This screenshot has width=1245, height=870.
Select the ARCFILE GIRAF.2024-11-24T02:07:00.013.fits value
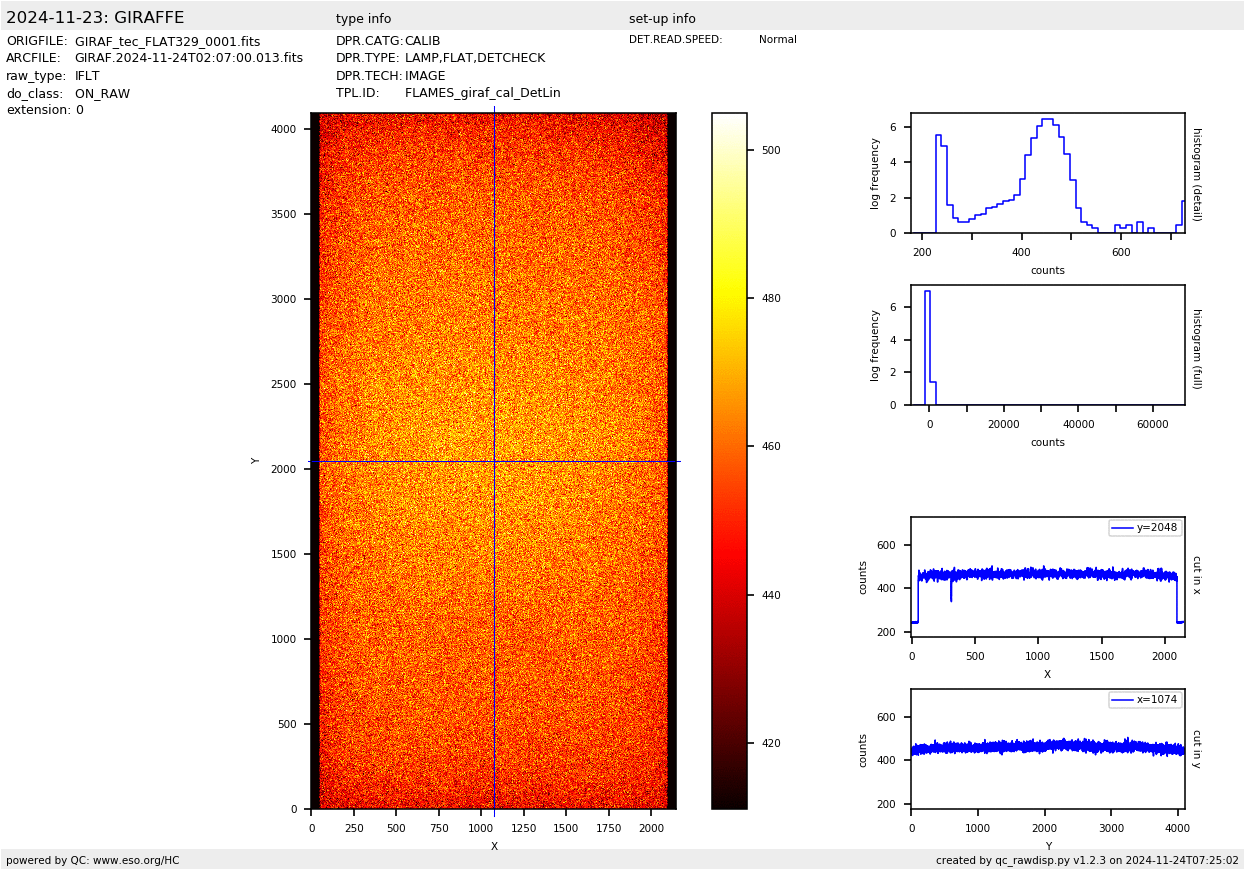(188, 59)
